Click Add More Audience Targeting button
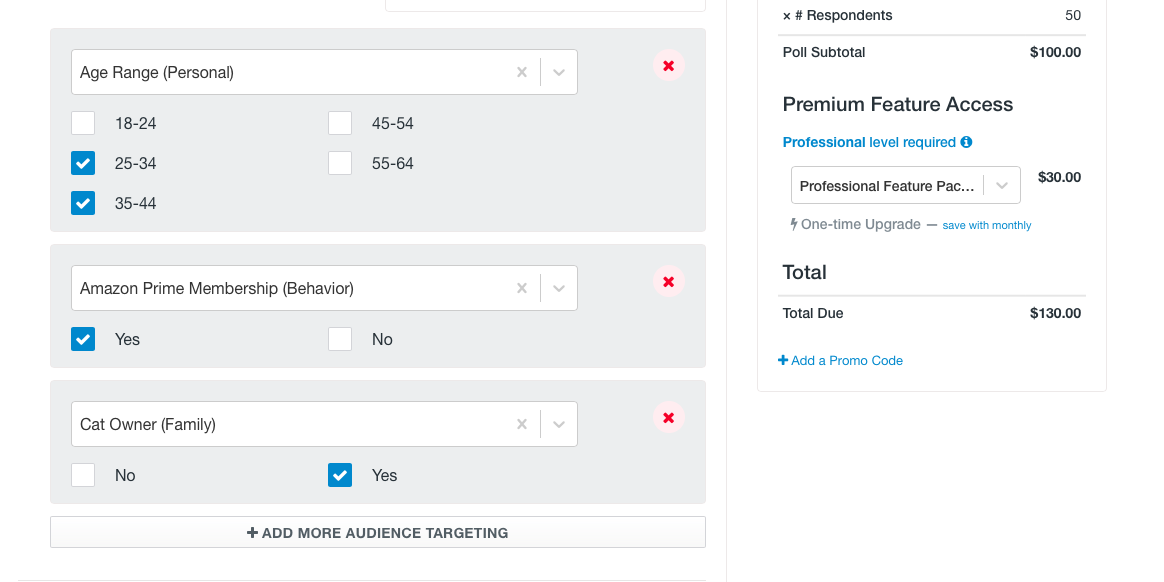The height and width of the screenshot is (582, 1164). click(377, 533)
